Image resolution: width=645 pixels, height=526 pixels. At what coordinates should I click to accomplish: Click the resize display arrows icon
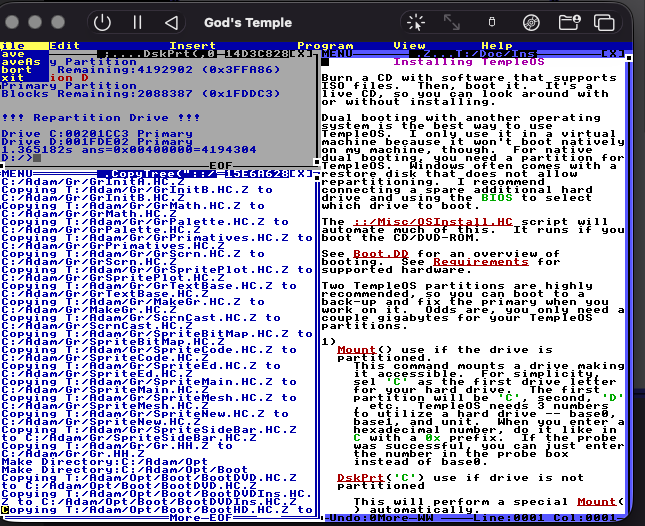tap(452, 22)
